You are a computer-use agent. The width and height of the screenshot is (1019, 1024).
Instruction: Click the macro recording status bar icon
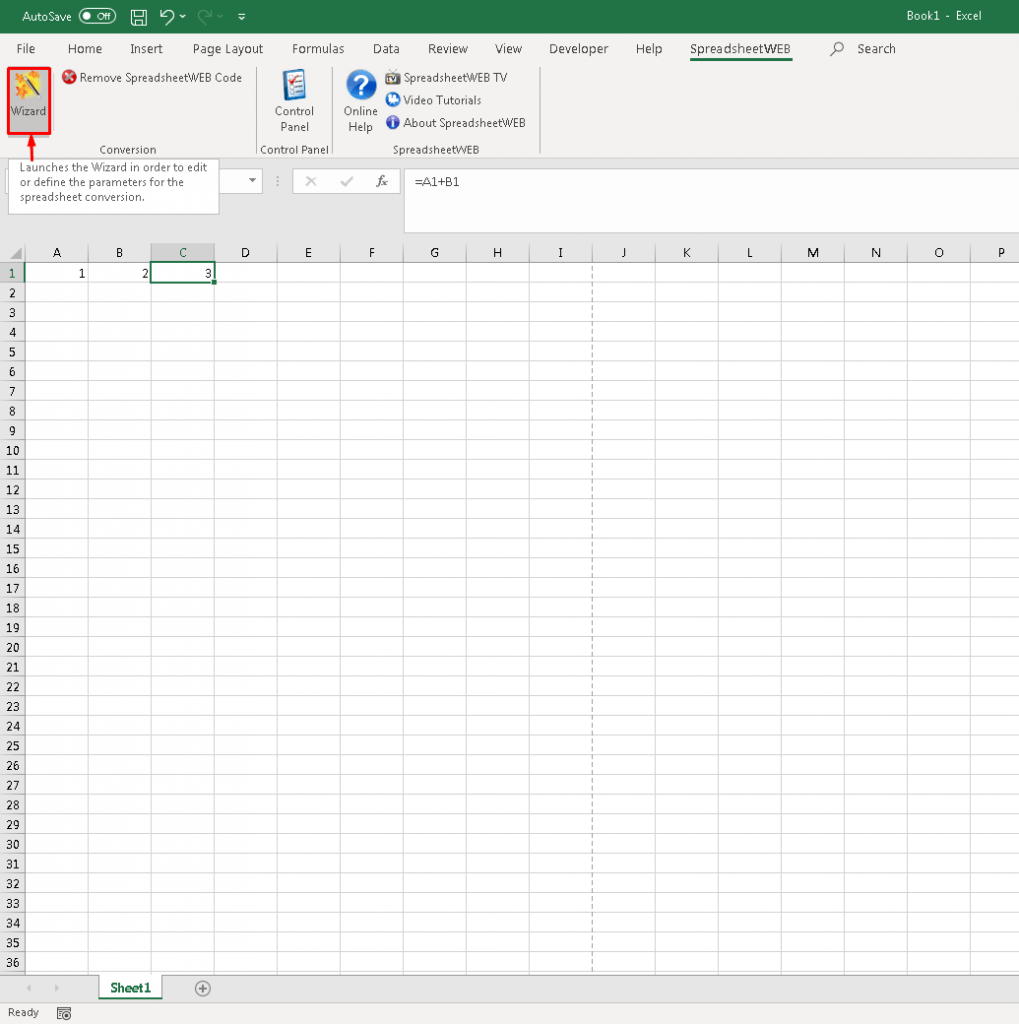(x=64, y=1013)
